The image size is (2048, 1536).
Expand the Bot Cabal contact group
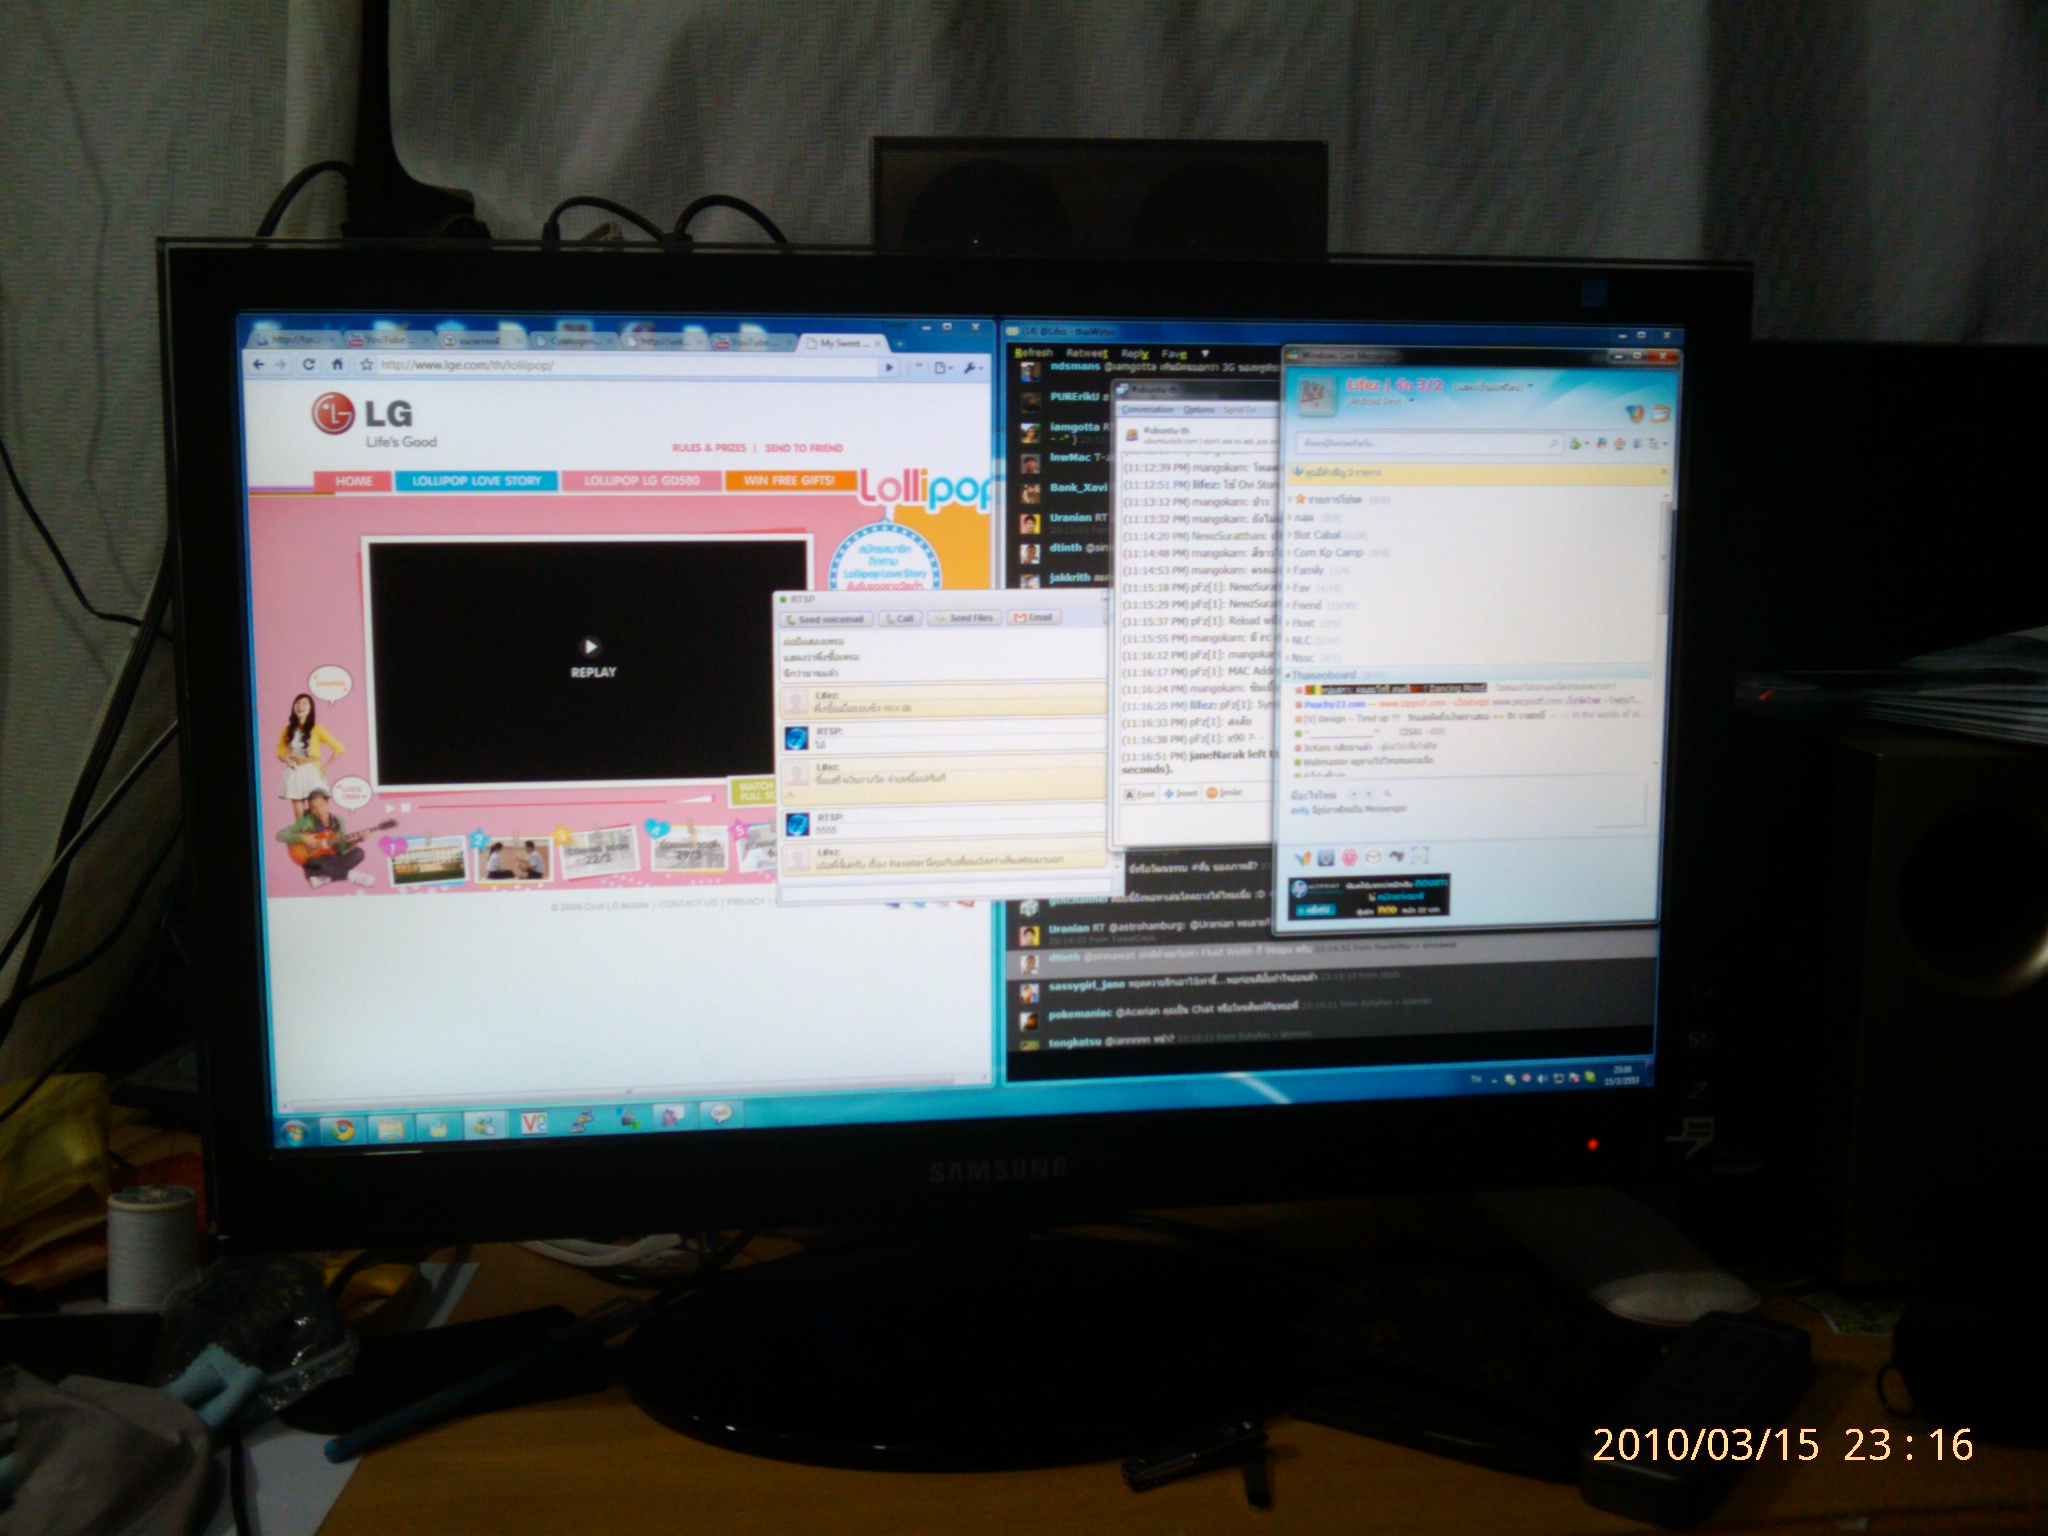coord(1316,535)
